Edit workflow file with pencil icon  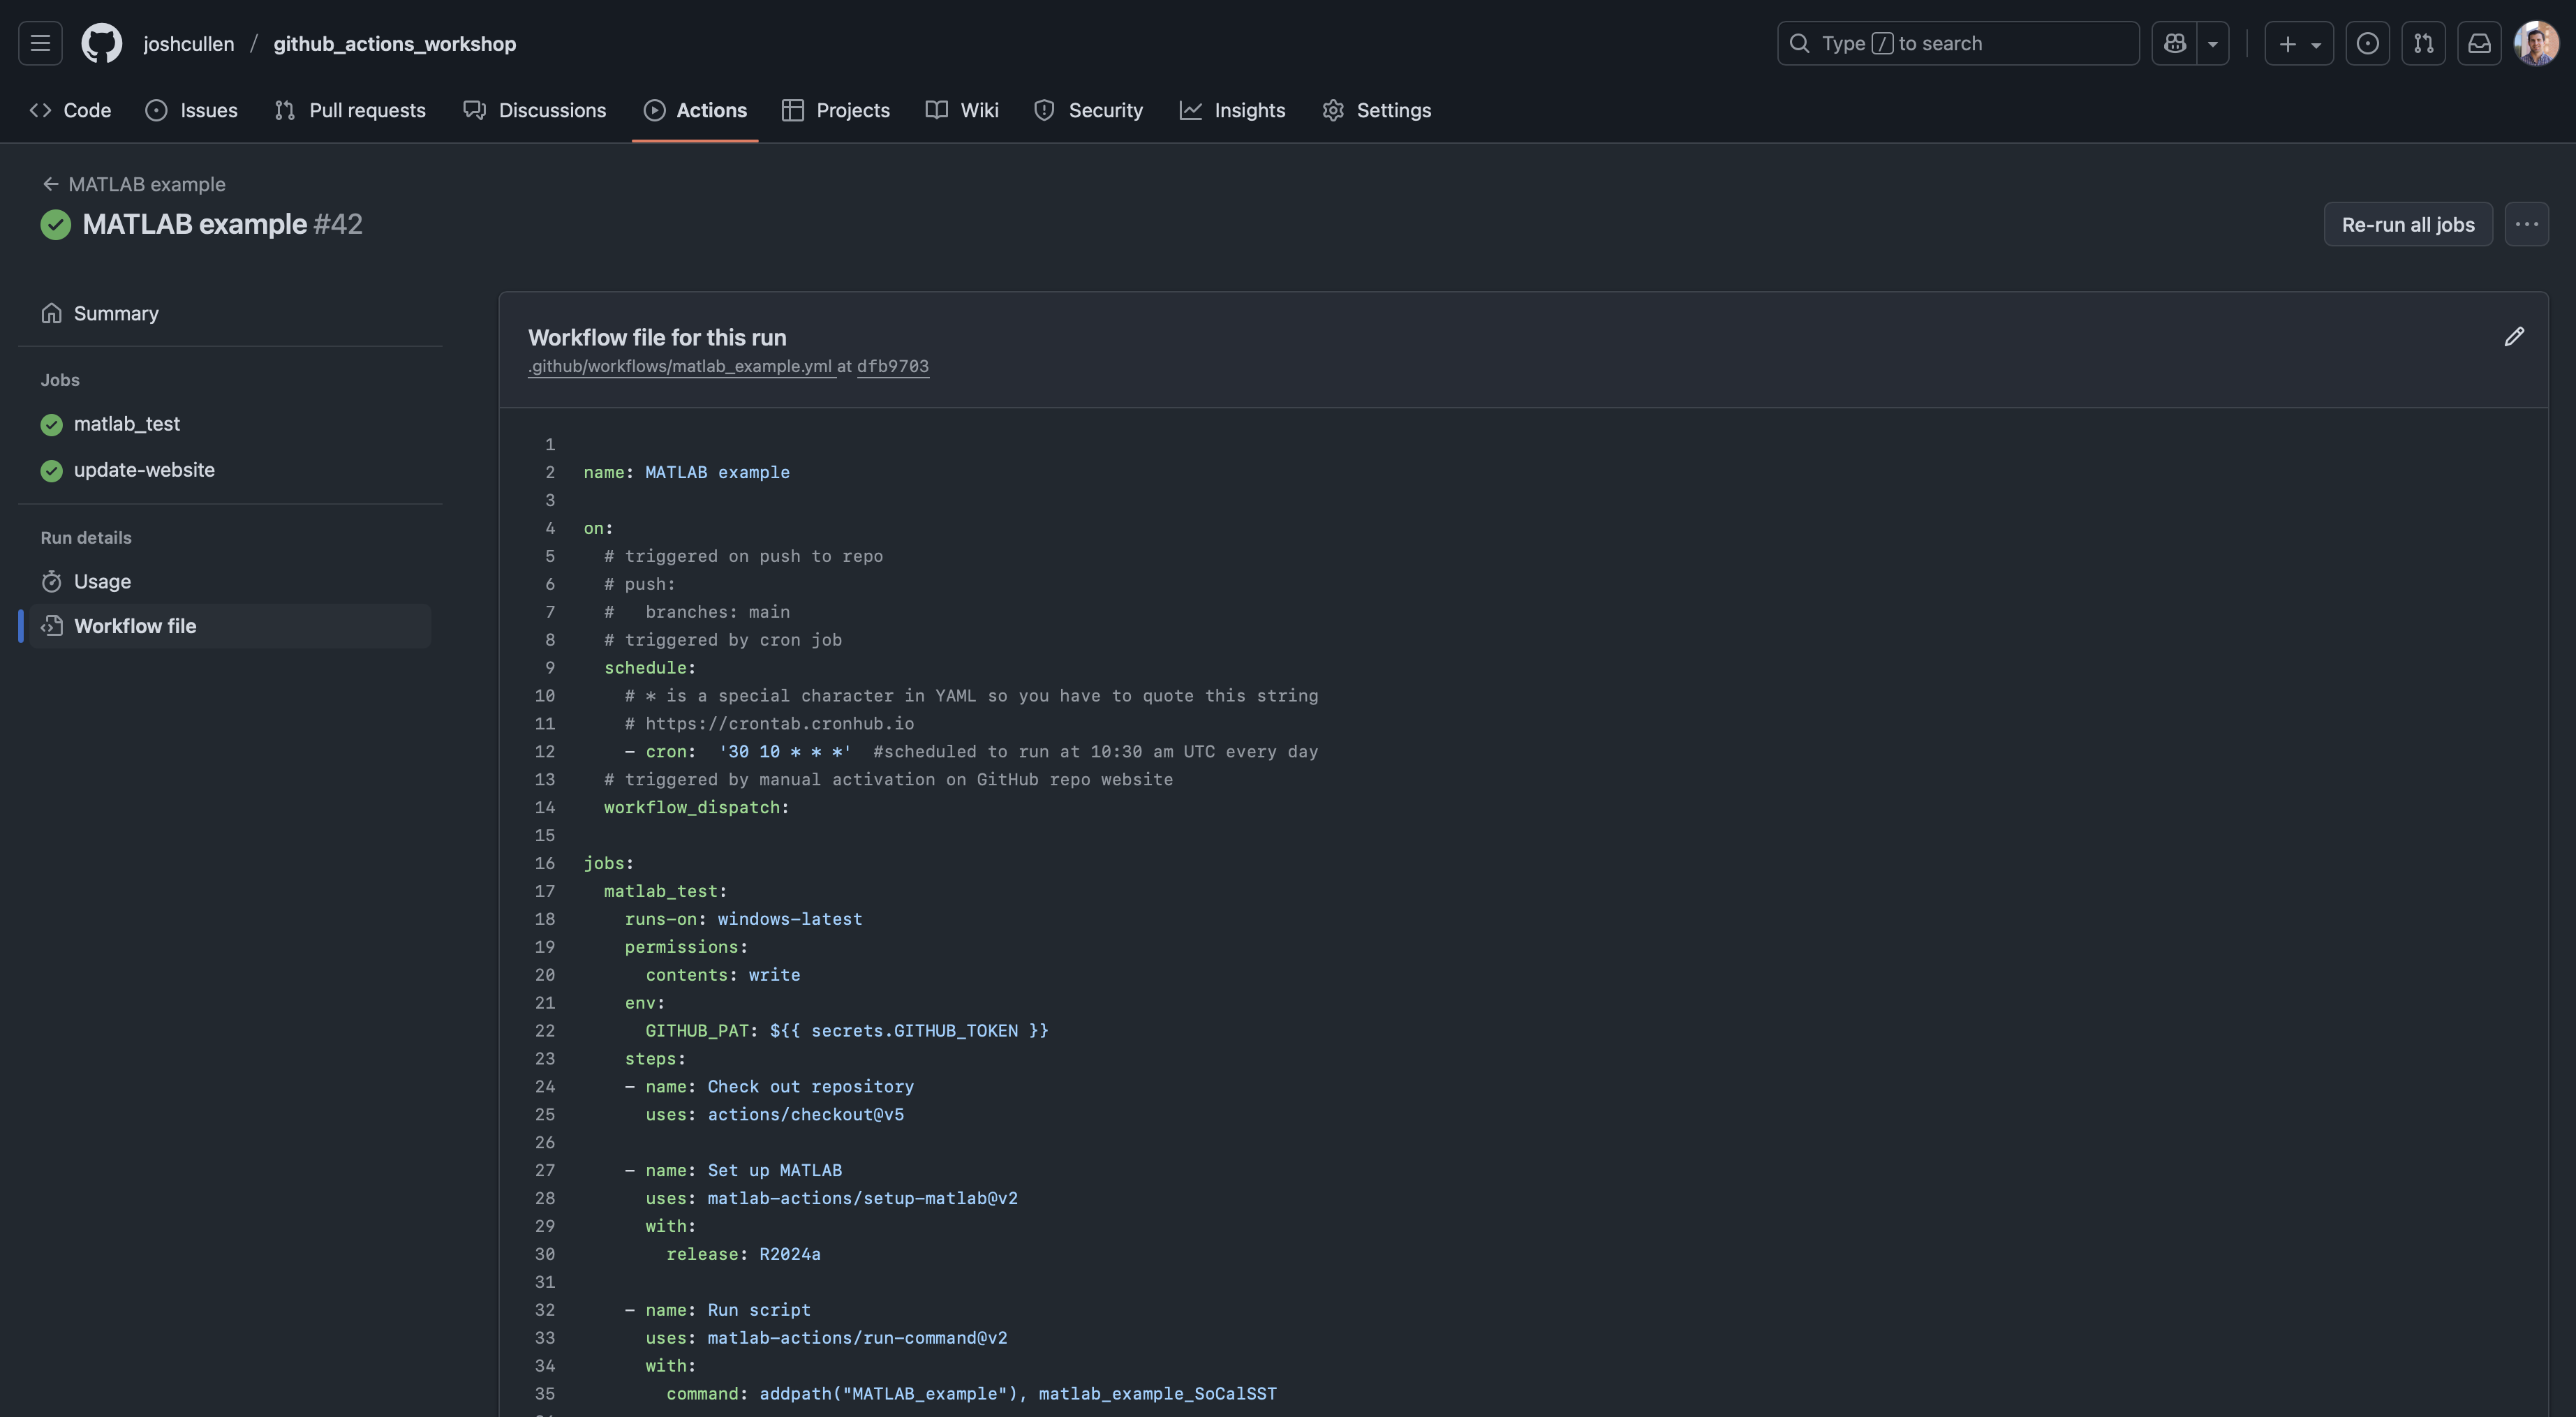2514,337
